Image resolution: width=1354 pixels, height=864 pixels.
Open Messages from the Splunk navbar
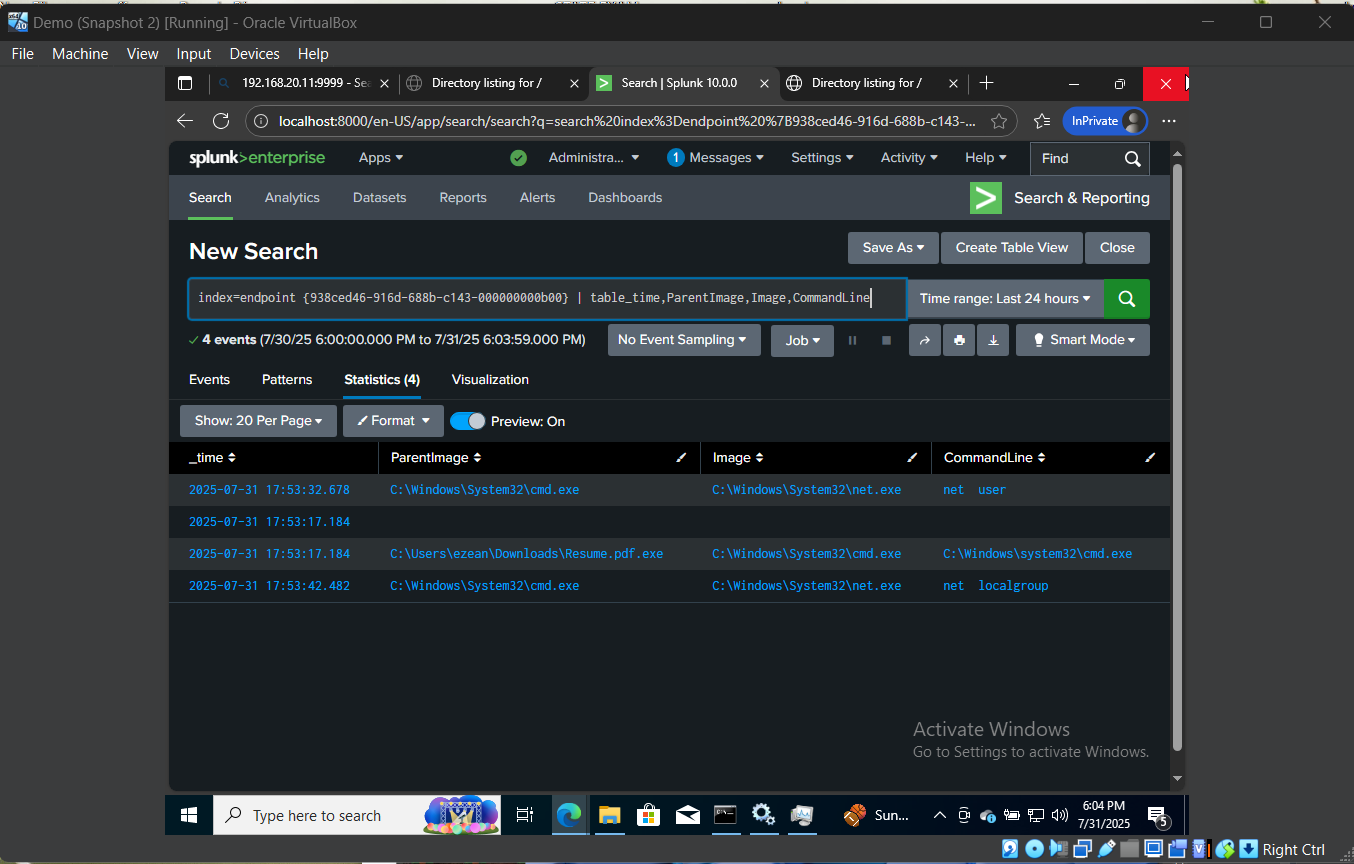coord(716,157)
